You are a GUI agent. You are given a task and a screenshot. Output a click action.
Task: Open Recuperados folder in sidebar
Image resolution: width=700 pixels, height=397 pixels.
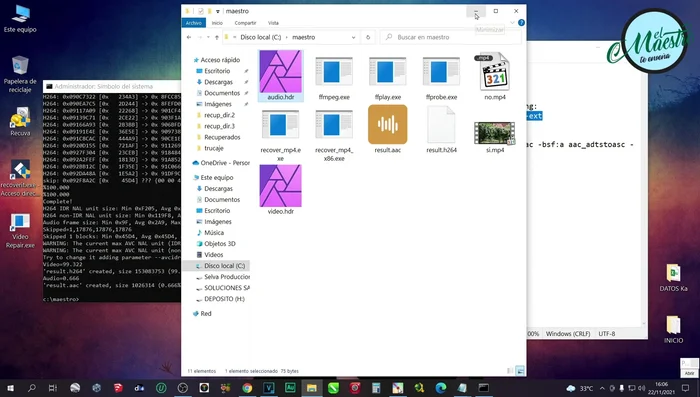(x=222, y=137)
